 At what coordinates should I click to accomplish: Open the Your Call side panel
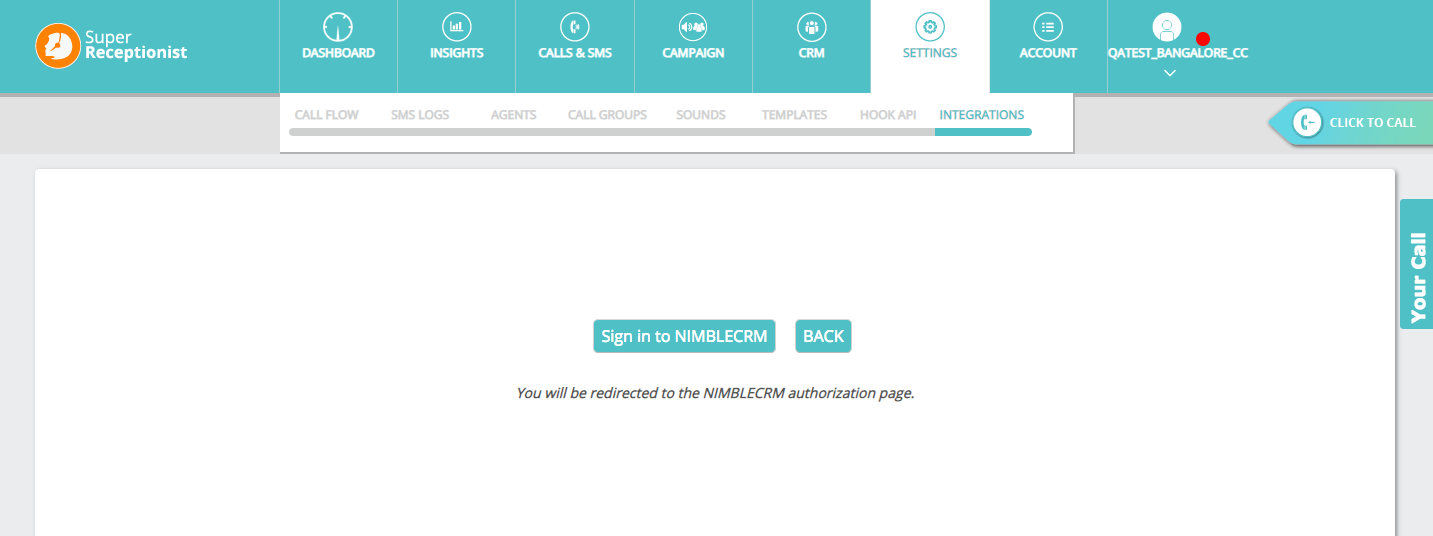pos(1416,264)
